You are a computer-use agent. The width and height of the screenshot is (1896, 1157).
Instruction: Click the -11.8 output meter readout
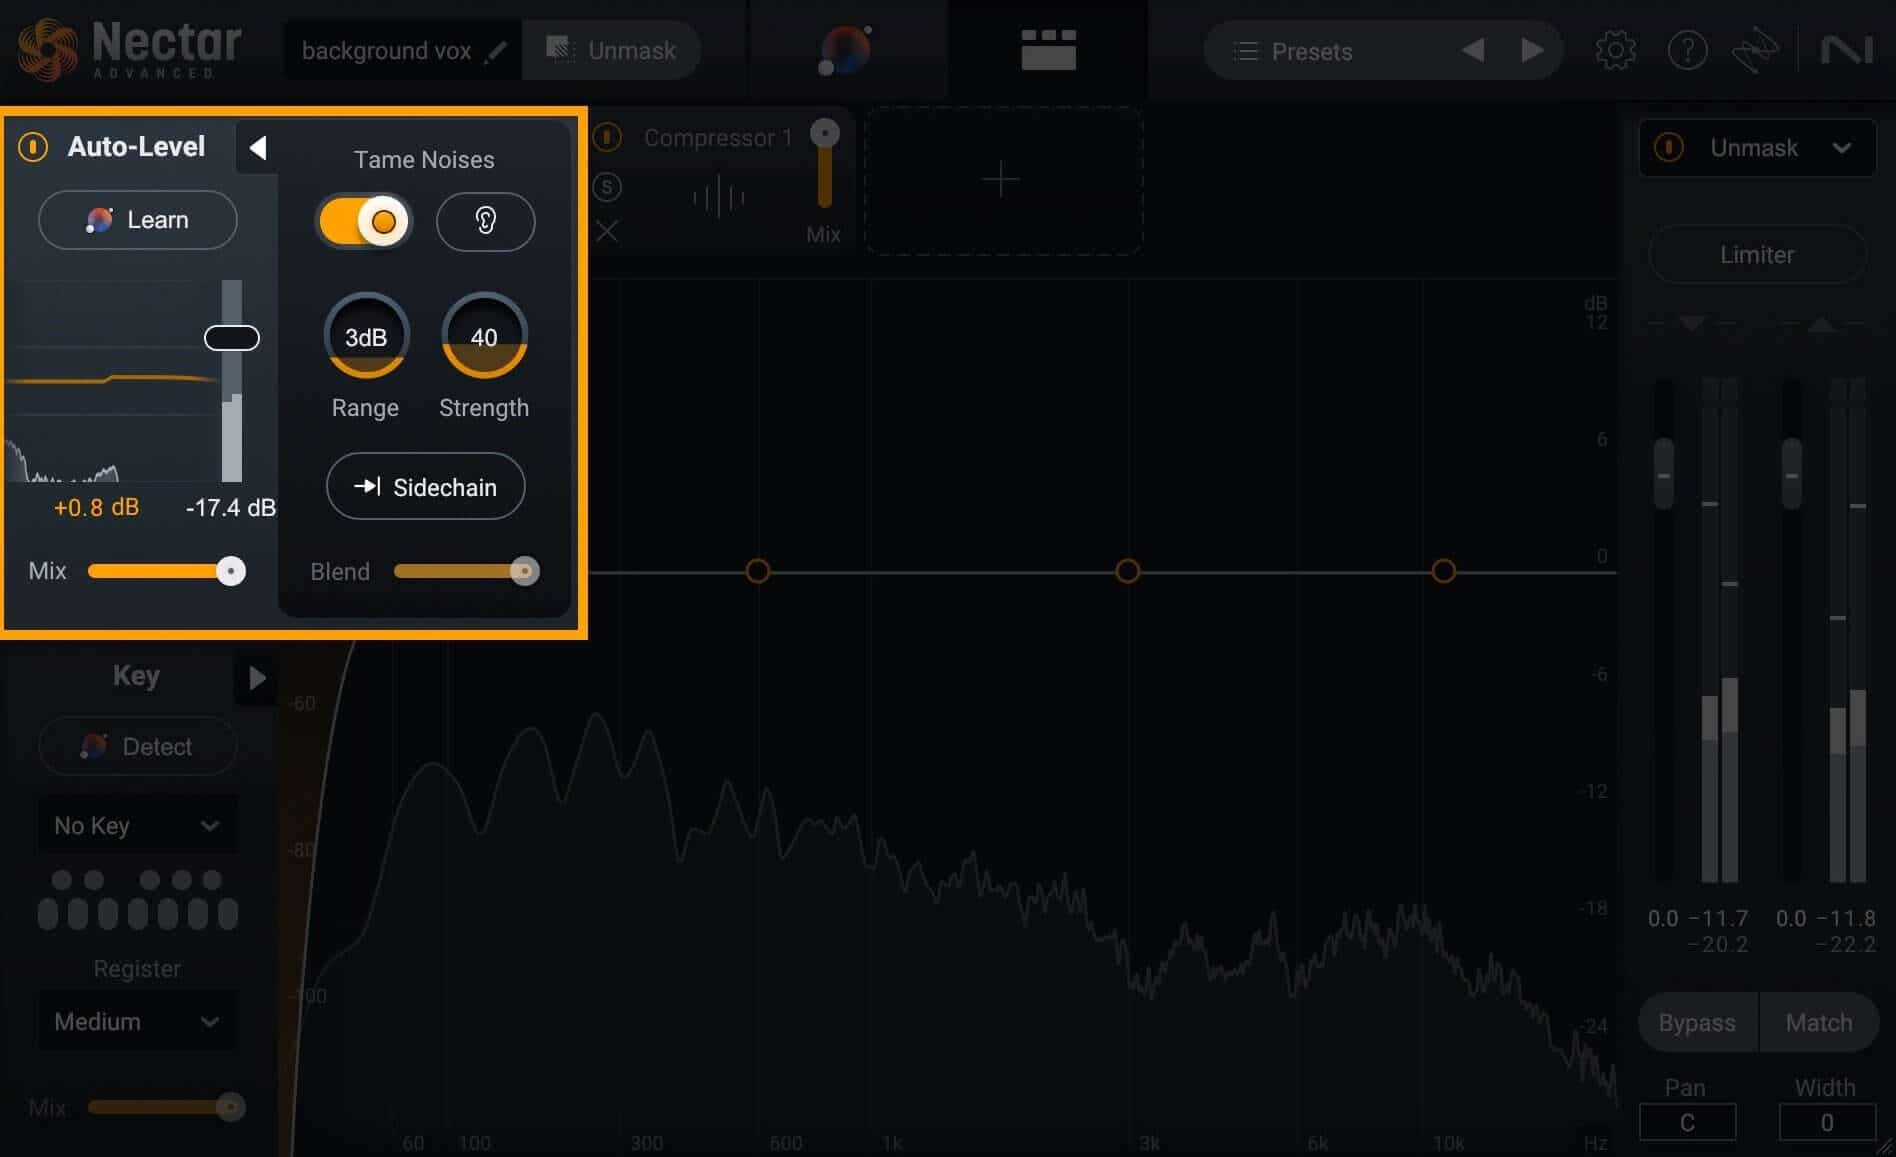(x=1846, y=918)
